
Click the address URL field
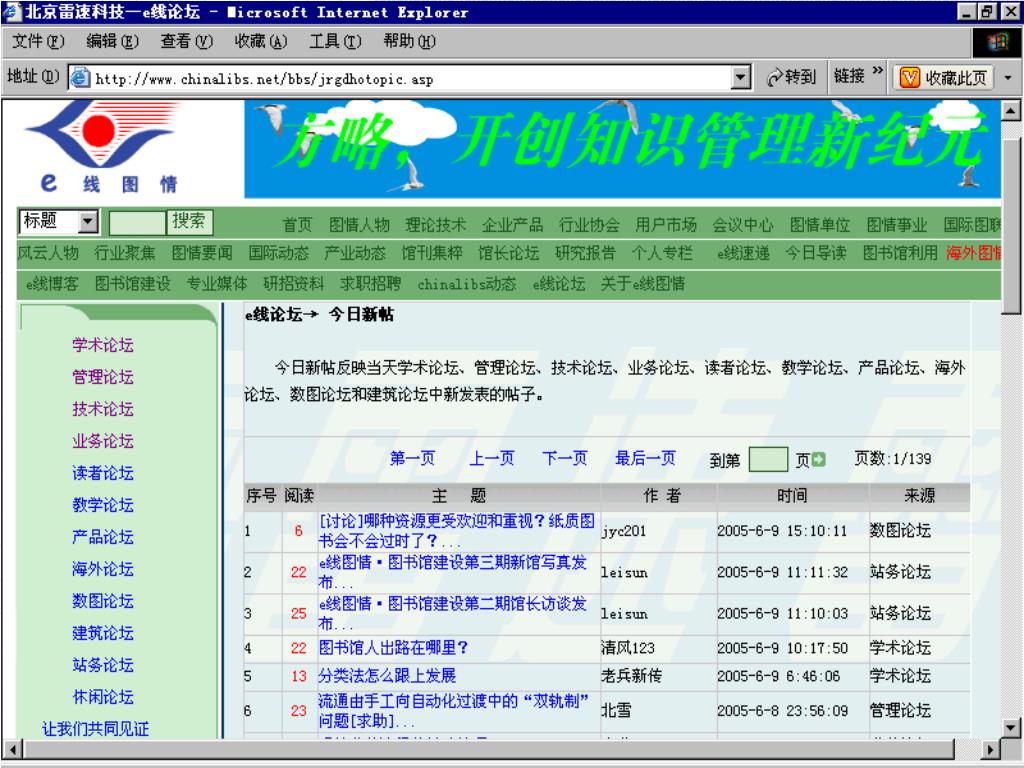click(411, 78)
